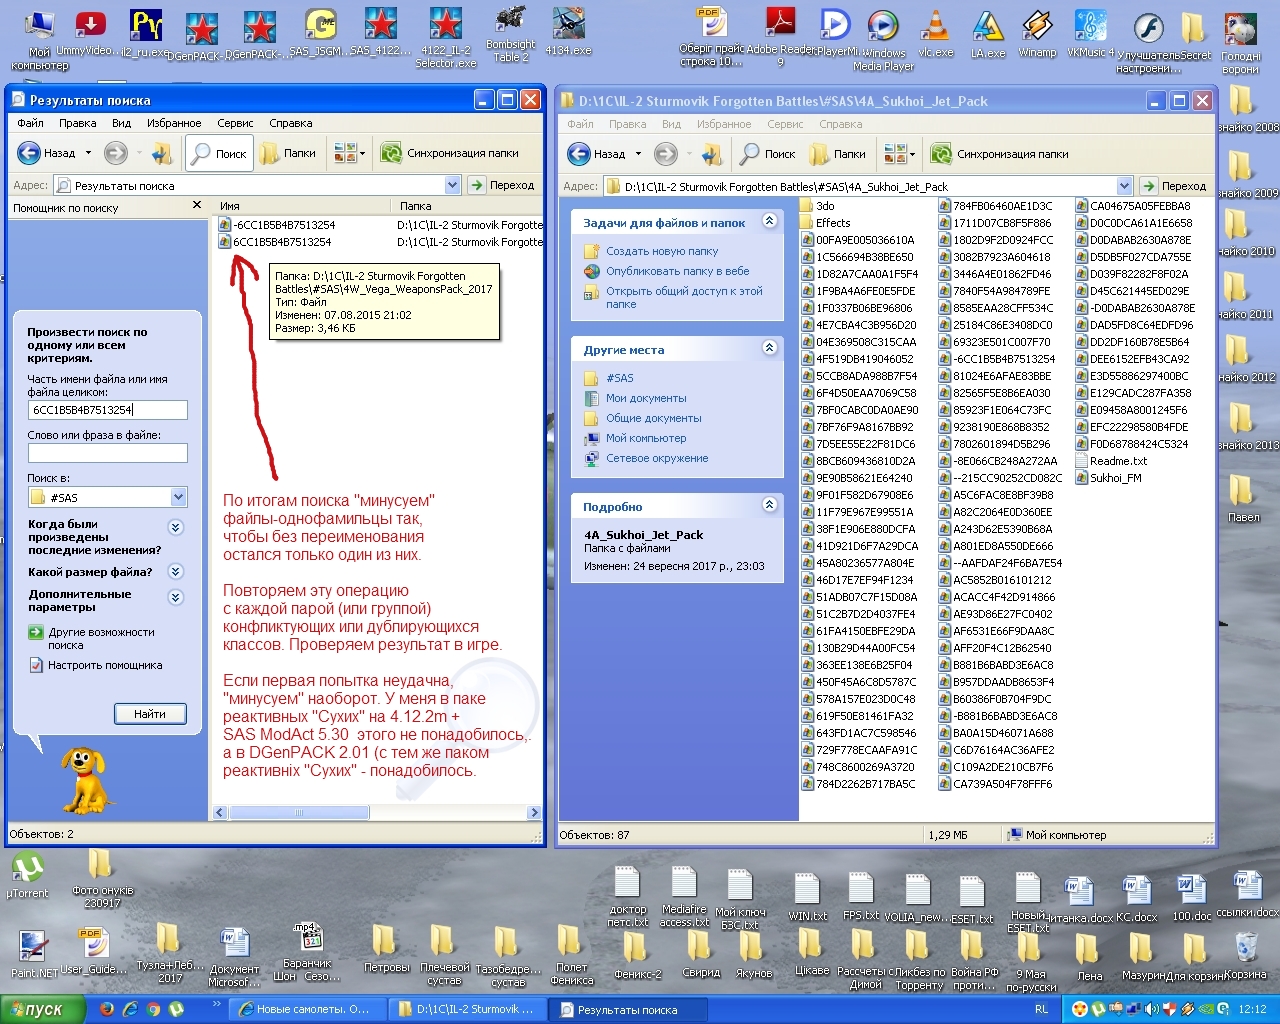Click 'Слово или фраза в файле' input field
1280x1024 pixels.
(x=108, y=453)
